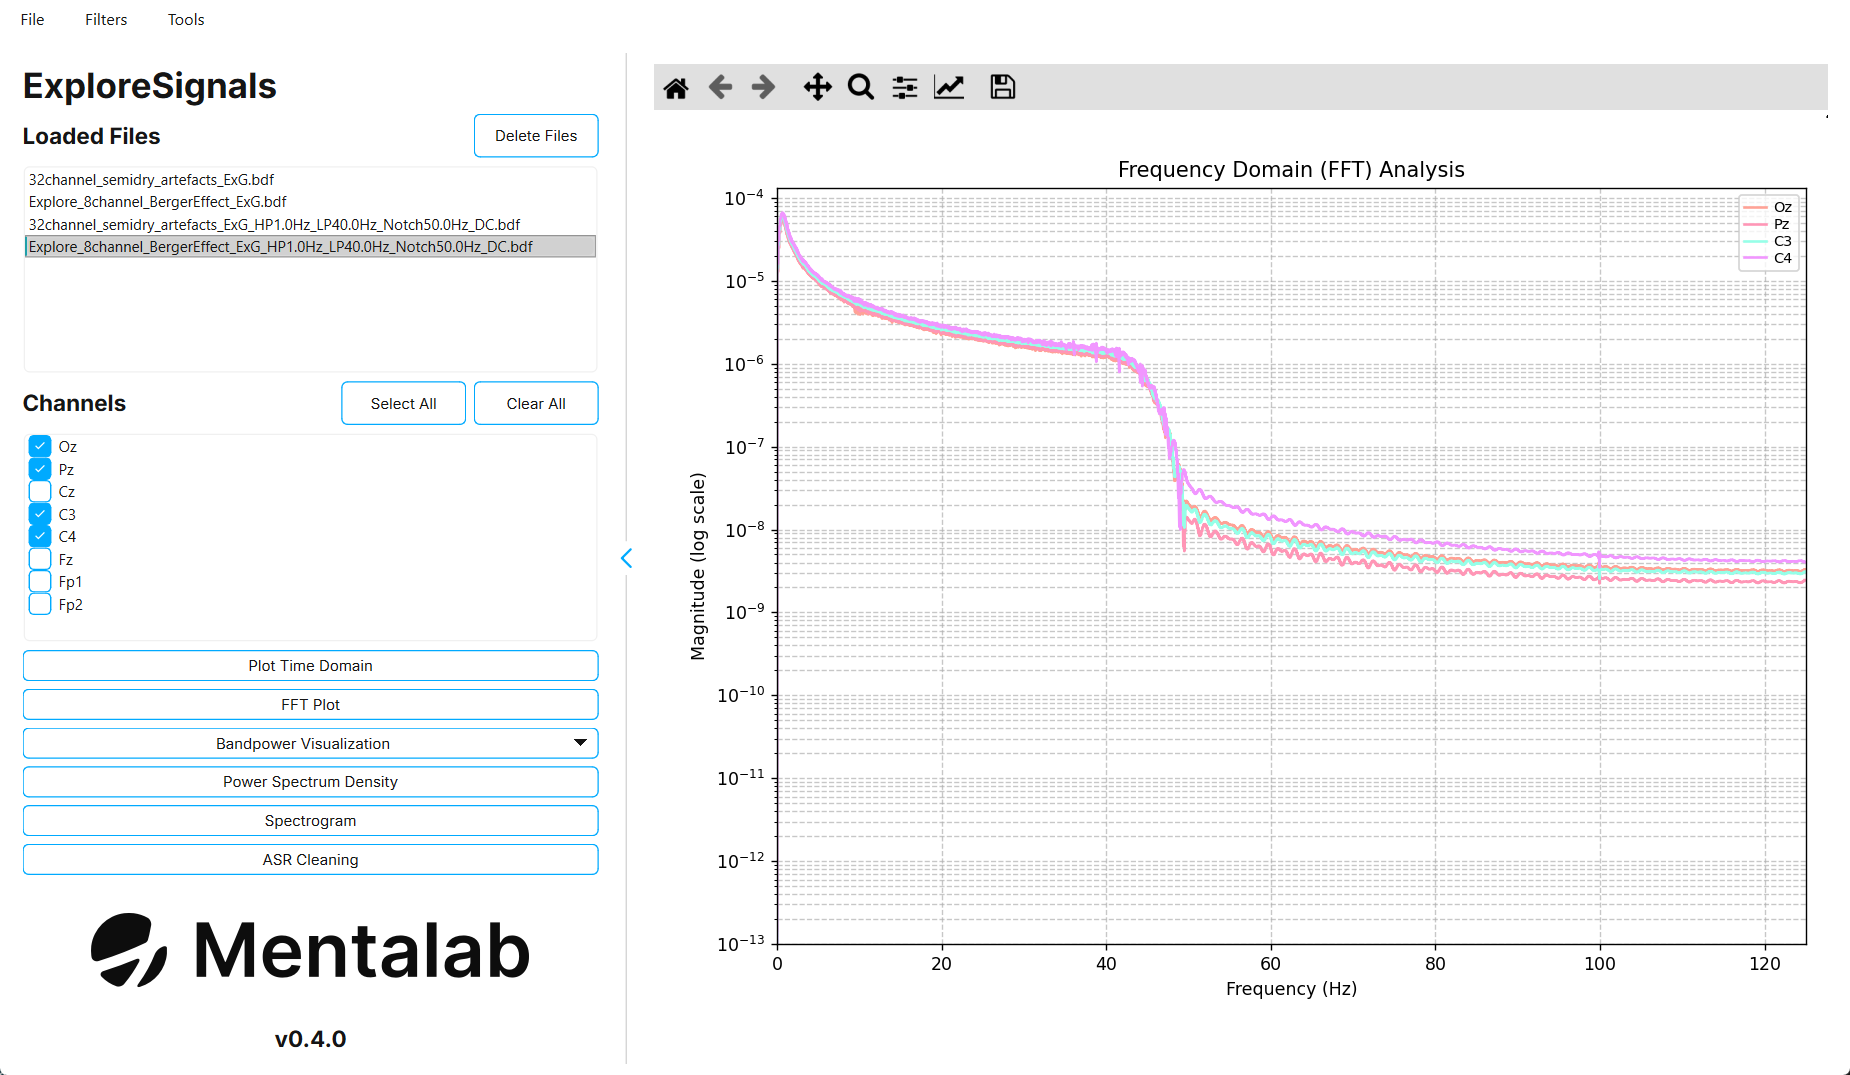Click the C4 entry in plot legend
The height and width of the screenshot is (1075, 1850).
click(1768, 258)
